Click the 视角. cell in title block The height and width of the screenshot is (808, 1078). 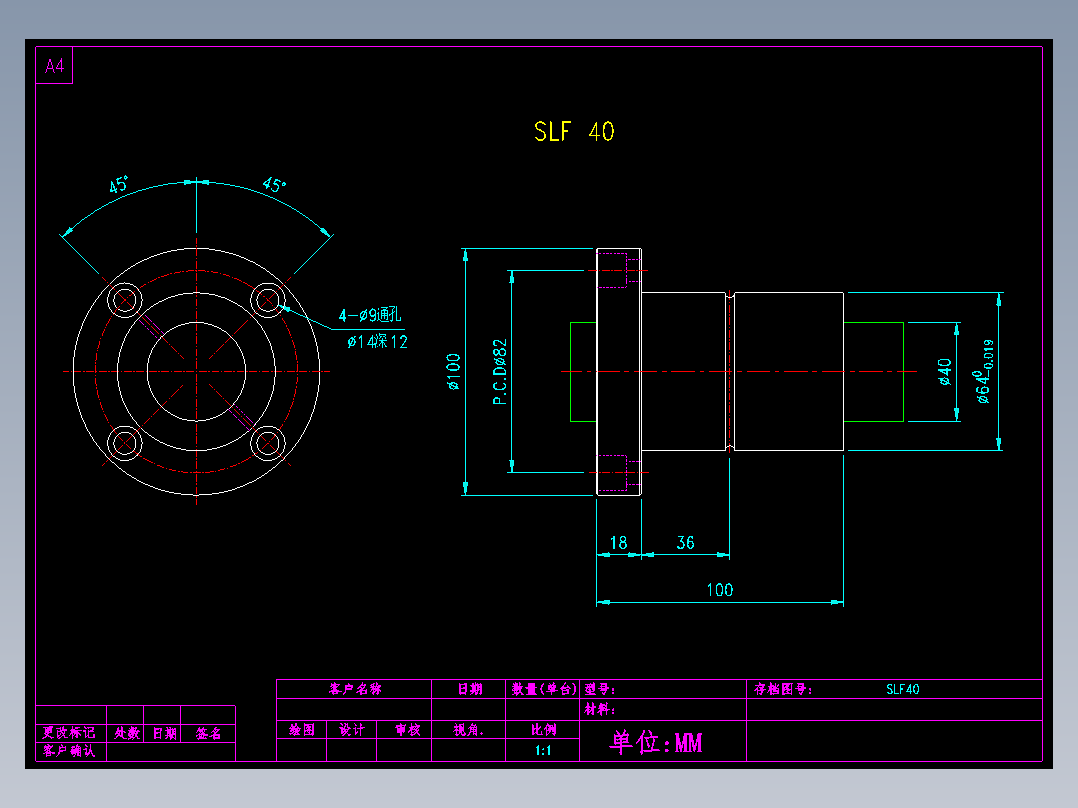[469, 730]
